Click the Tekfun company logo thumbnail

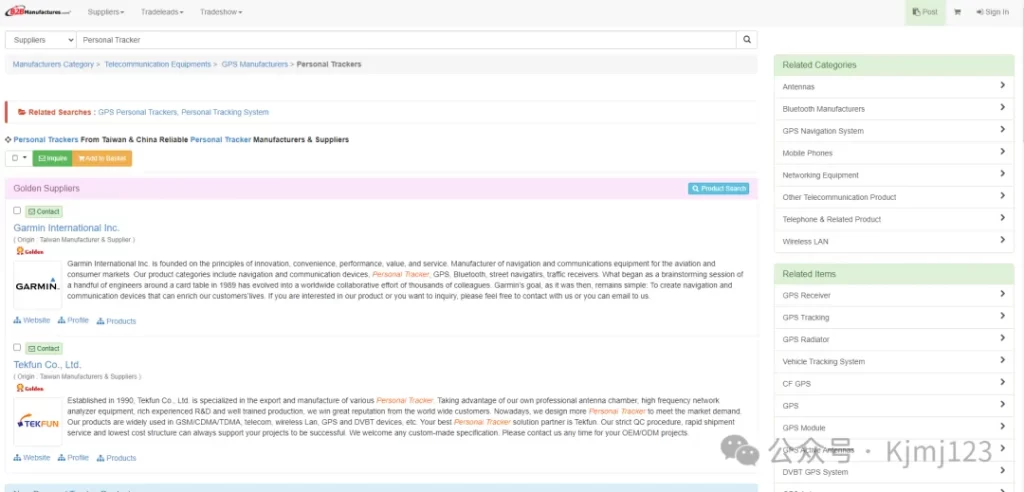pos(38,422)
